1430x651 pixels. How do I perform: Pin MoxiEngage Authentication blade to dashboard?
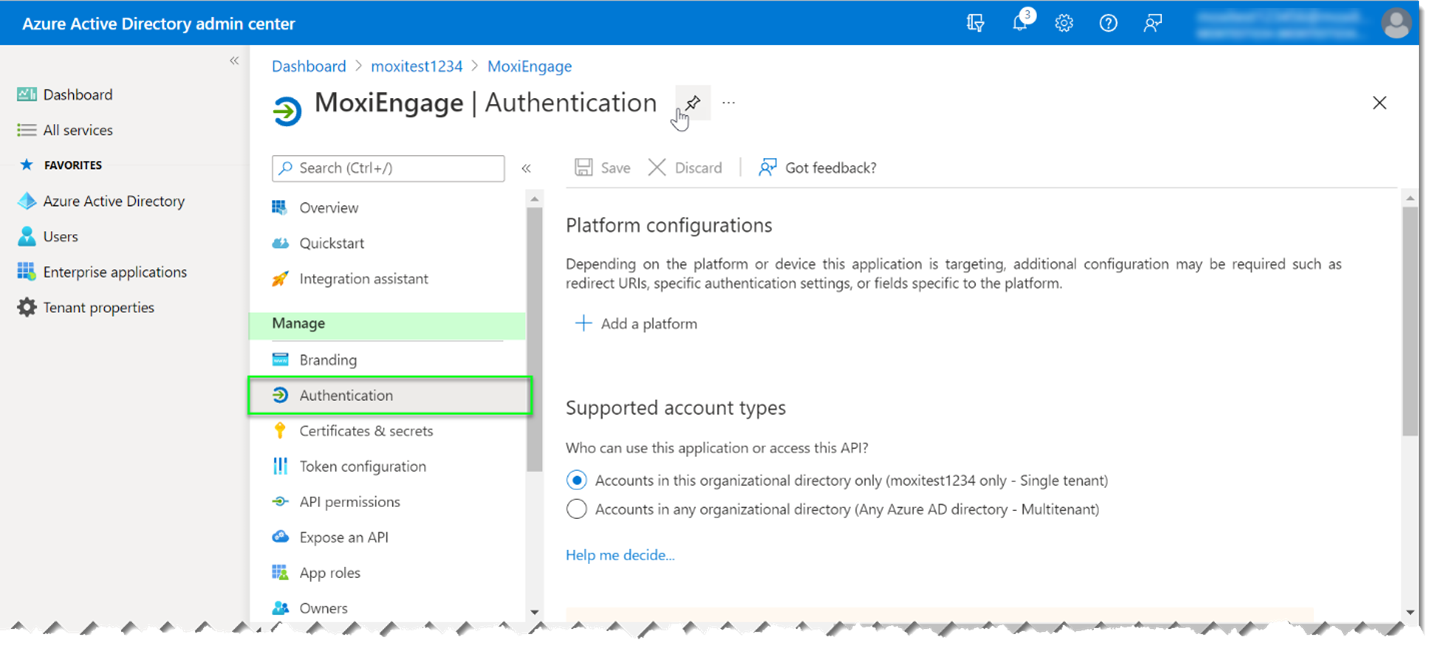click(692, 103)
